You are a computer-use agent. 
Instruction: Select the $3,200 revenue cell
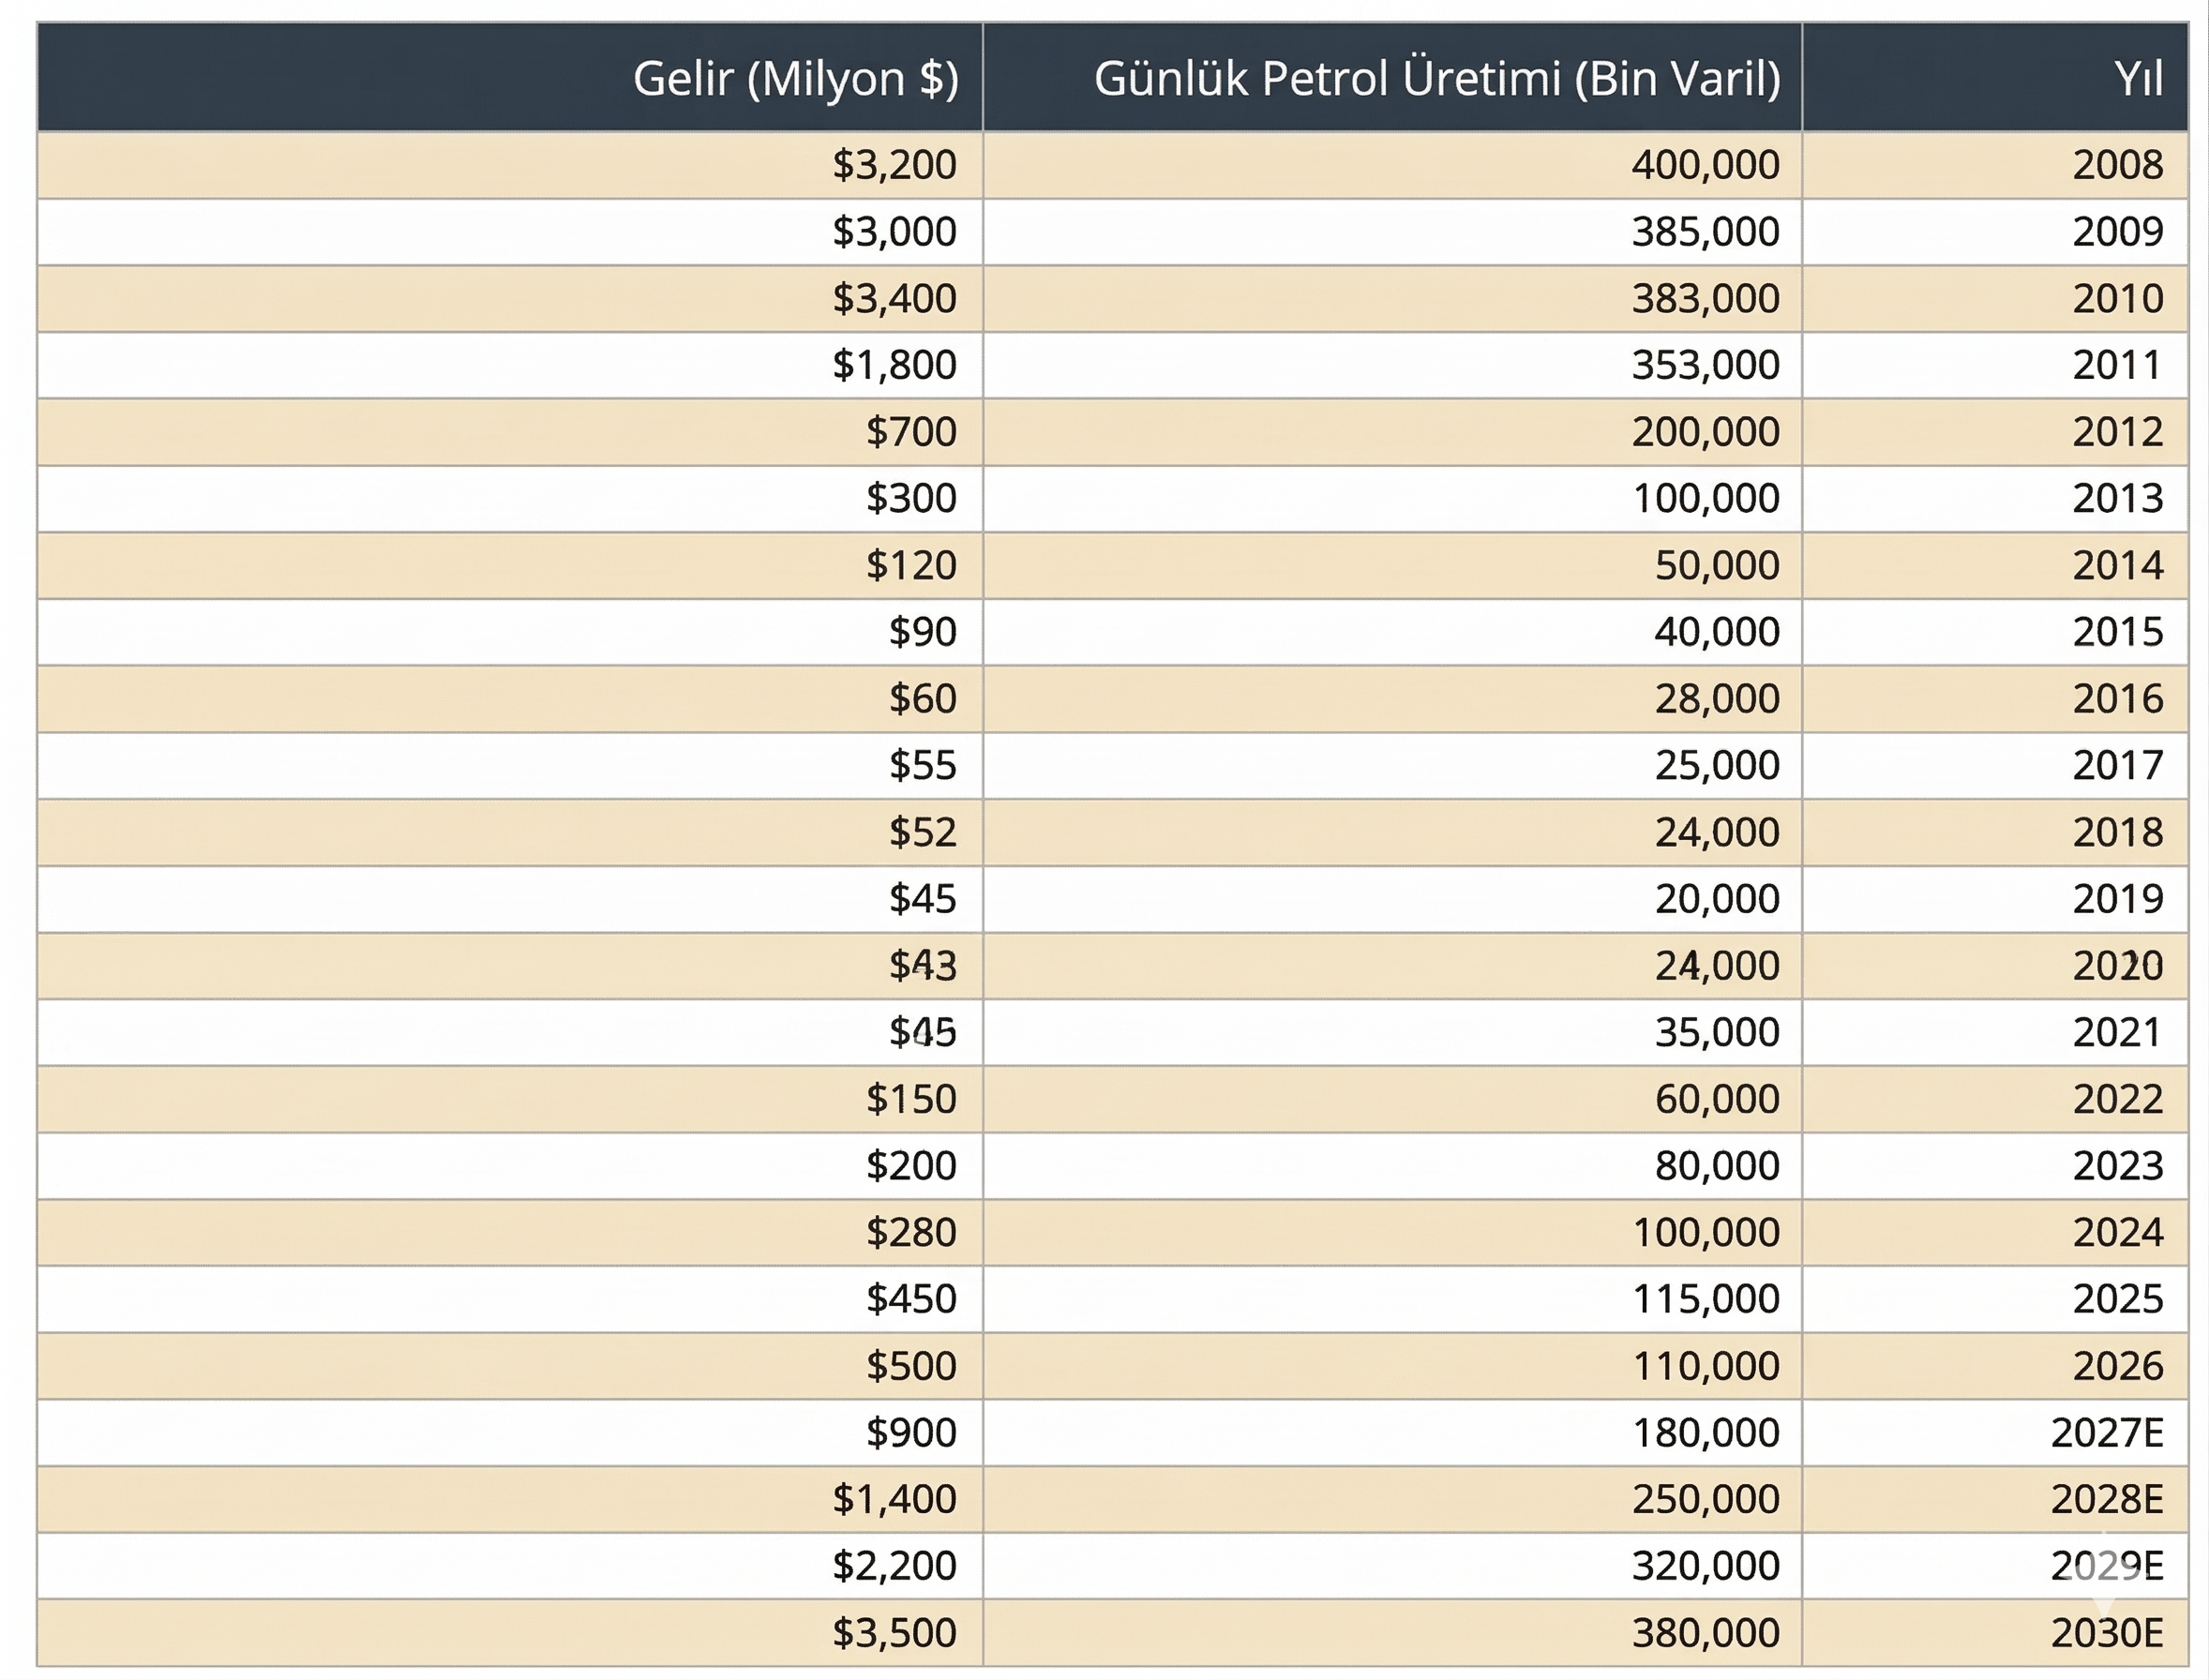[x=894, y=164]
